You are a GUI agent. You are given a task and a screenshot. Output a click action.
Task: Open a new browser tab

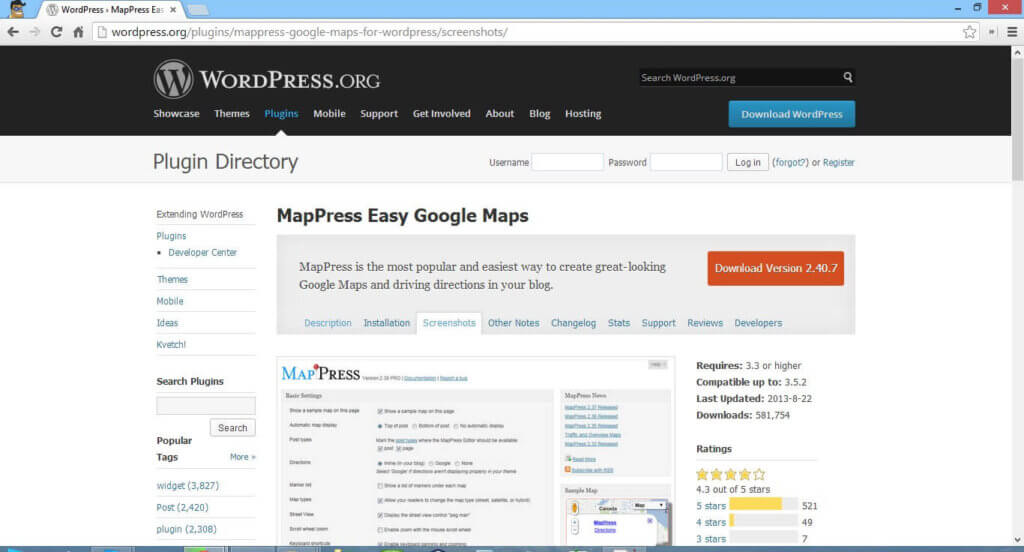point(197,10)
